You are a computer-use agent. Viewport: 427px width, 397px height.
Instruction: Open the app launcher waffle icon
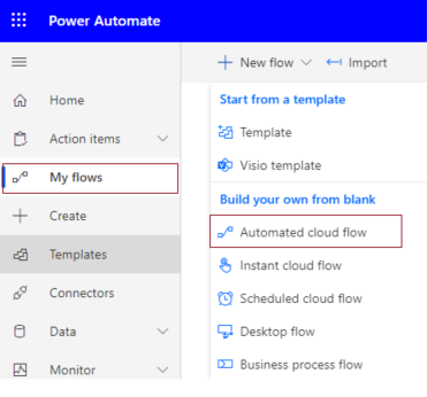[x=19, y=20]
